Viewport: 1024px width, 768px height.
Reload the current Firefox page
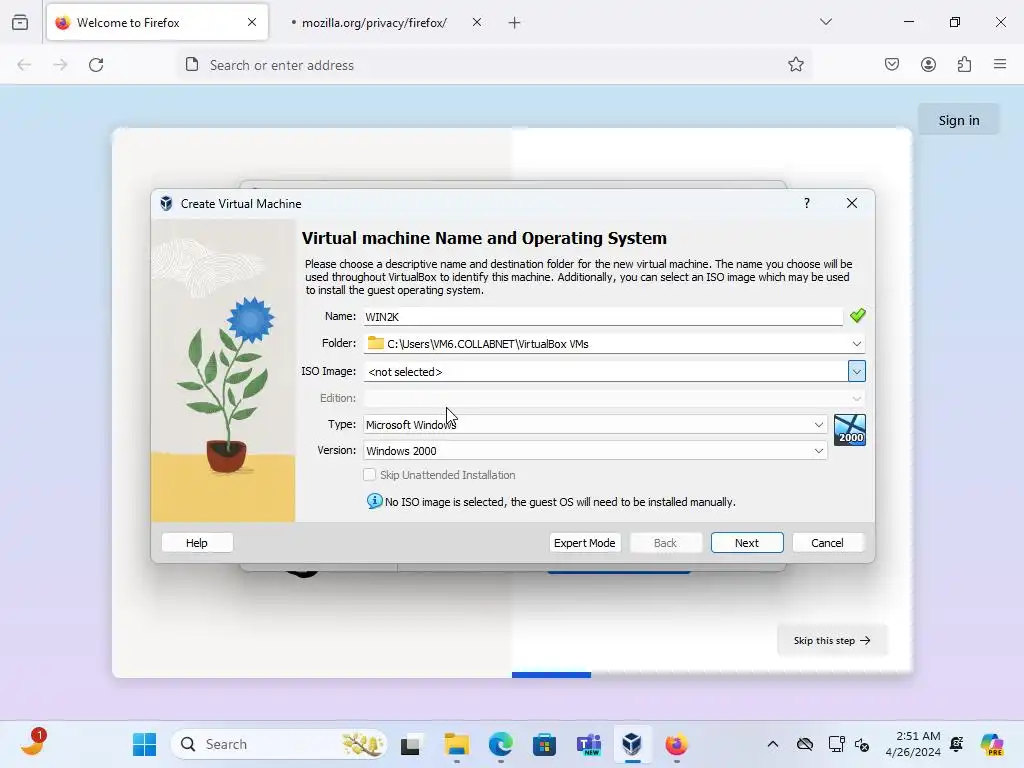[96, 65]
